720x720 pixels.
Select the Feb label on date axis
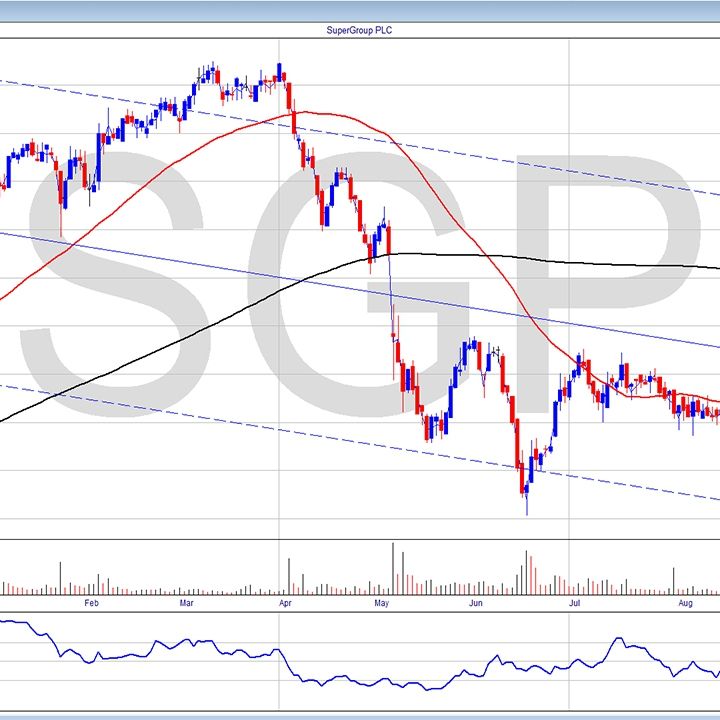point(91,603)
